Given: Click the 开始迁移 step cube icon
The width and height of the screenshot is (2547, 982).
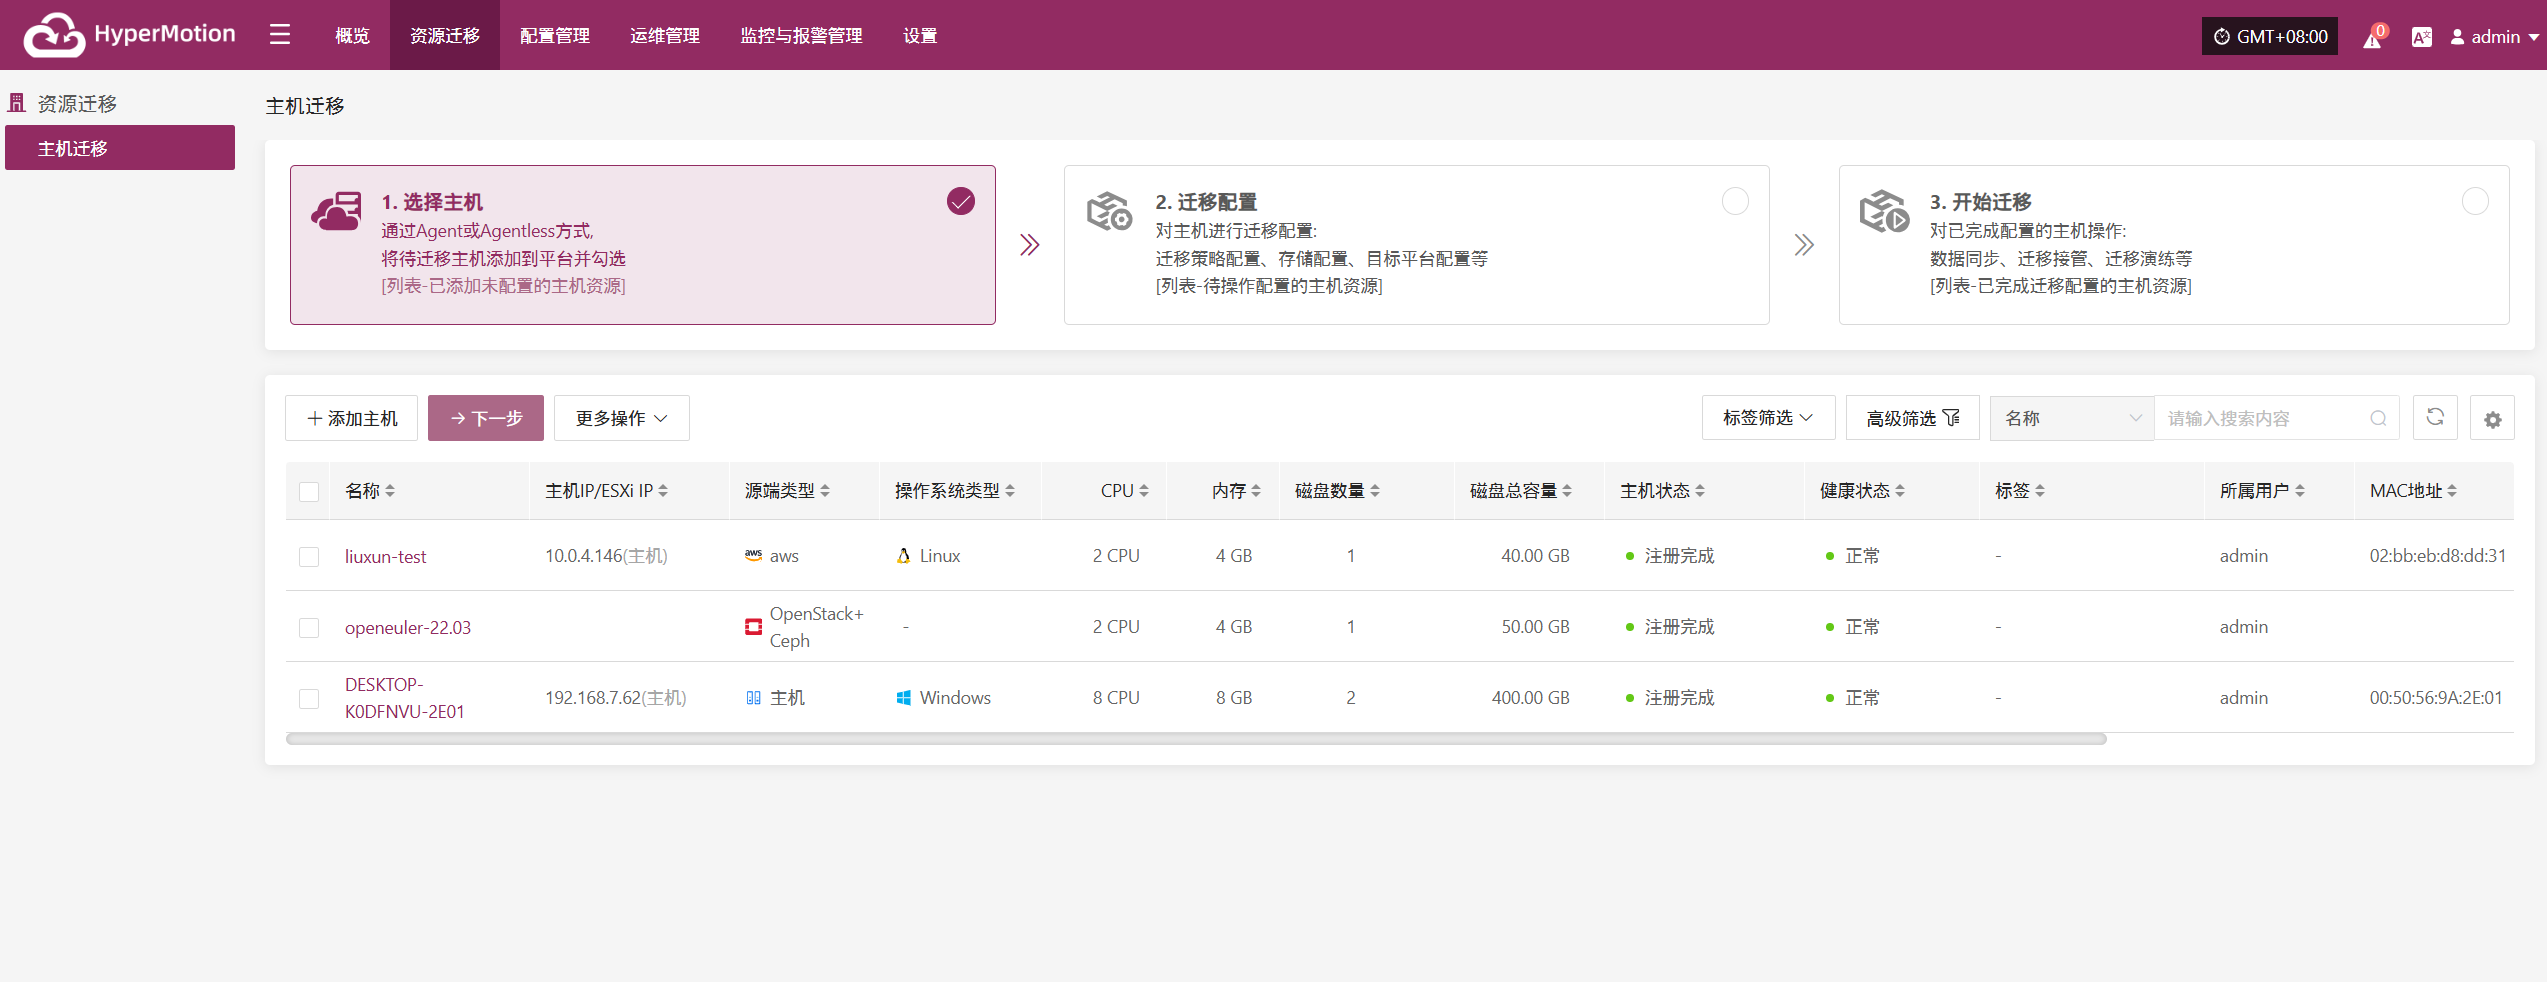Looking at the screenshot, I should coord(1884,211).
